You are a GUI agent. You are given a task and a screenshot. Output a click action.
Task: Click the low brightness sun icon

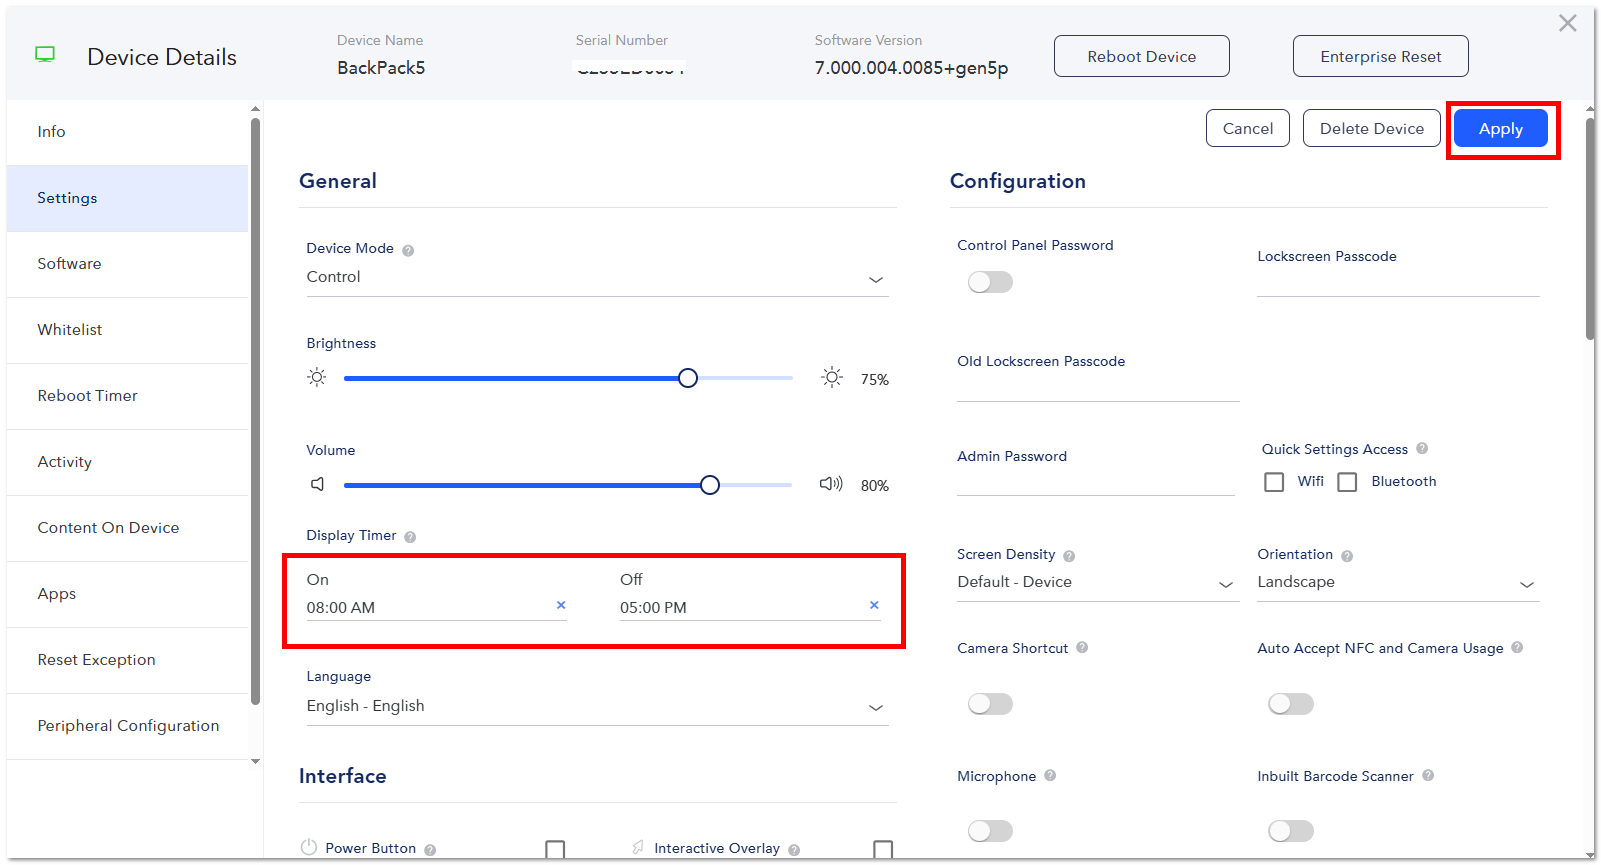317,377
